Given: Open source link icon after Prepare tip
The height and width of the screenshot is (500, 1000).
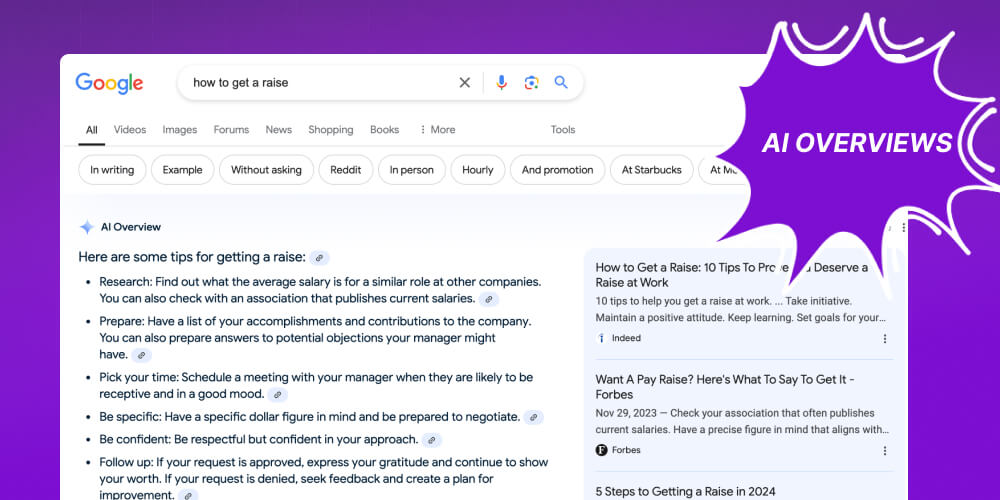Looking at the screenshot, I should tap(142, 355).
